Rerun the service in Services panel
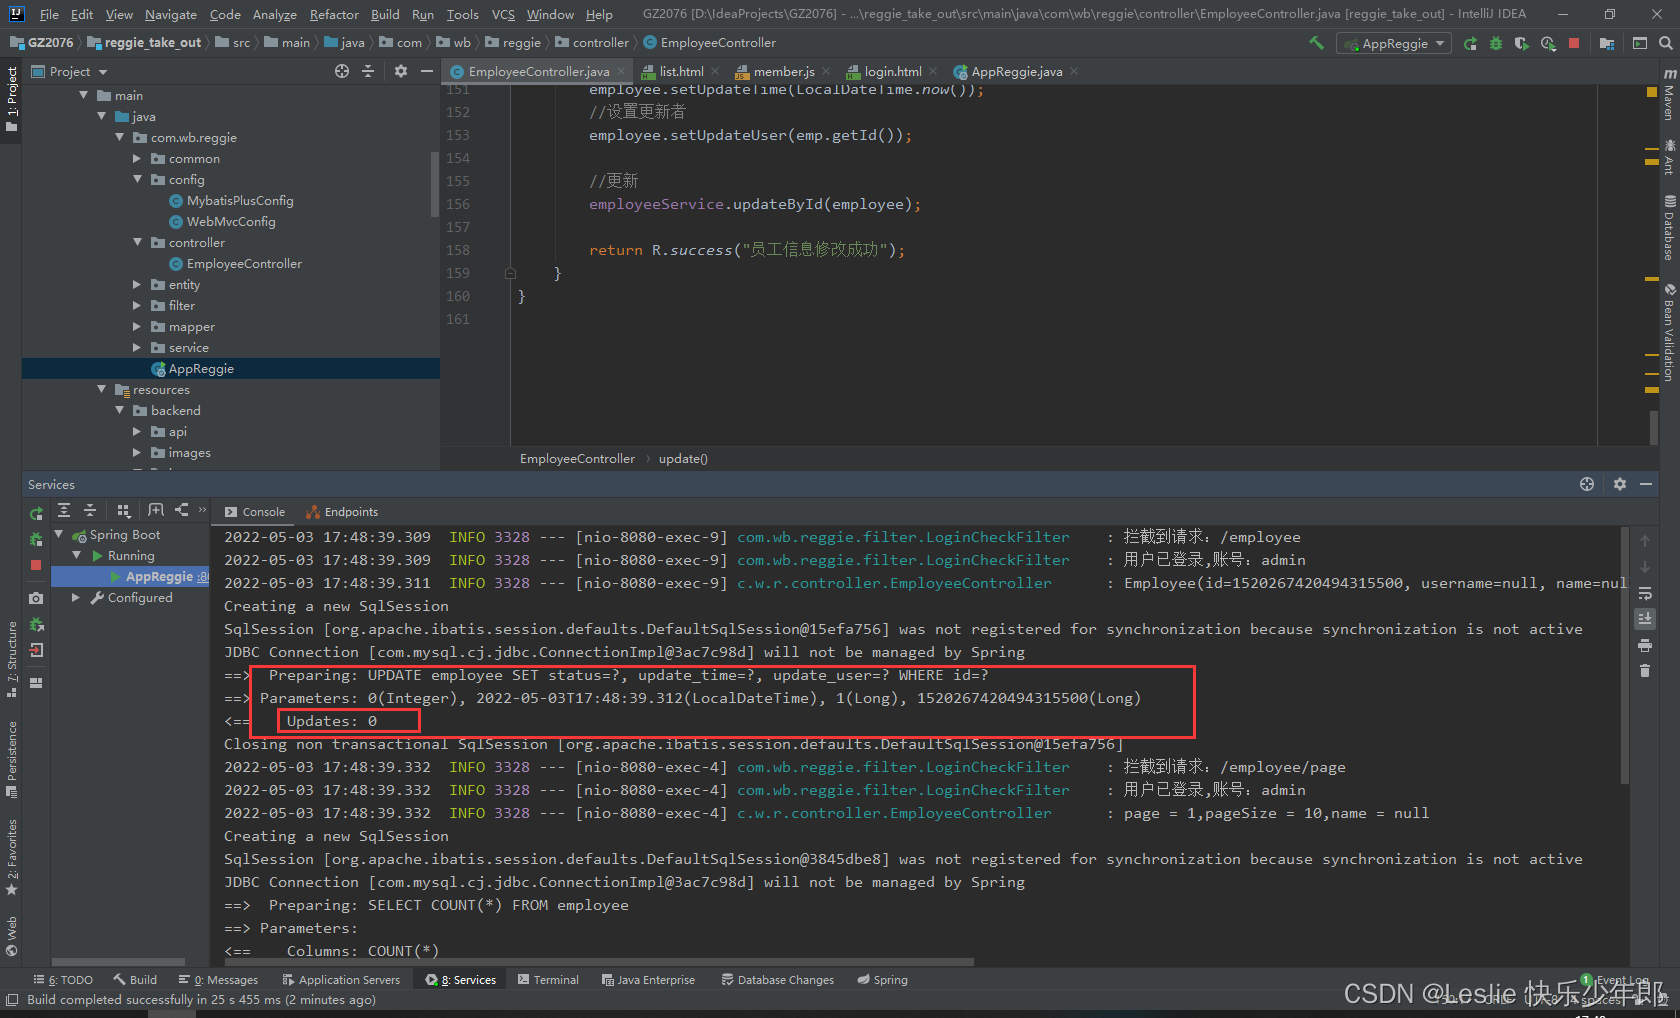The image size is (1680, 1018). pos(36,513)
